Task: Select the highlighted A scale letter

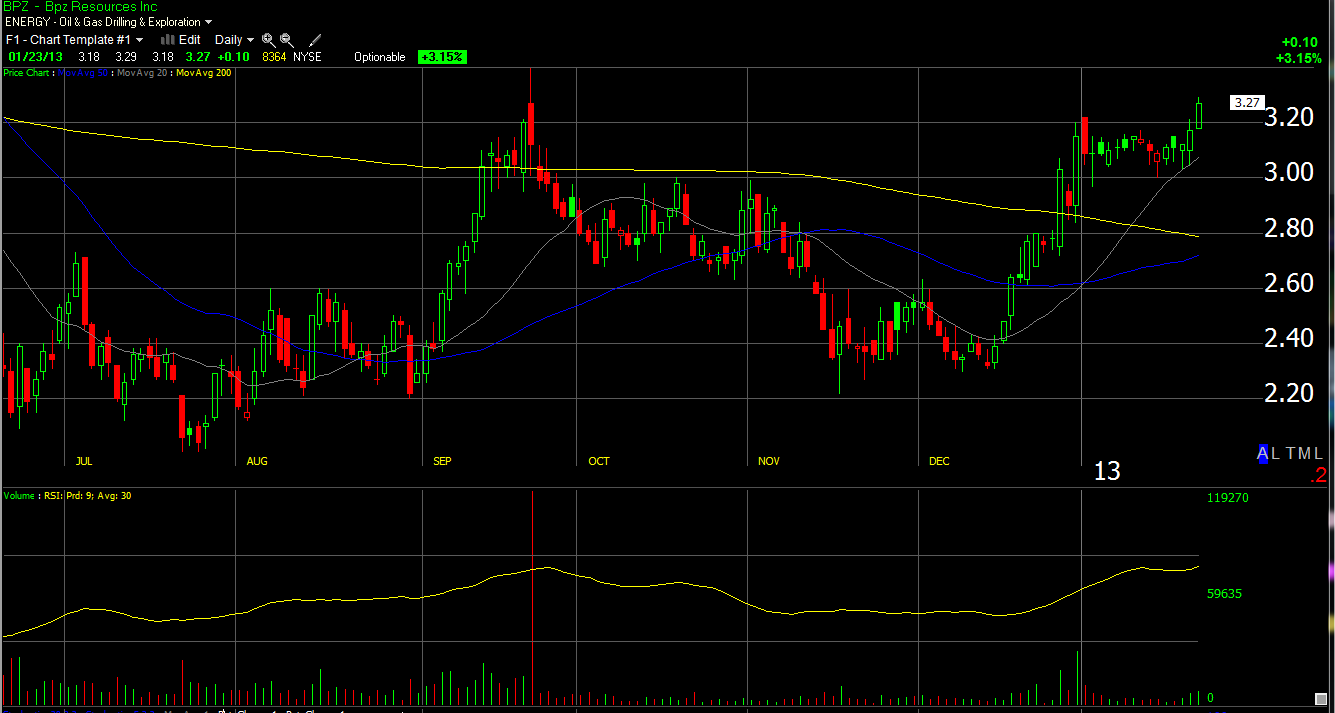Action: (1263, 454)
